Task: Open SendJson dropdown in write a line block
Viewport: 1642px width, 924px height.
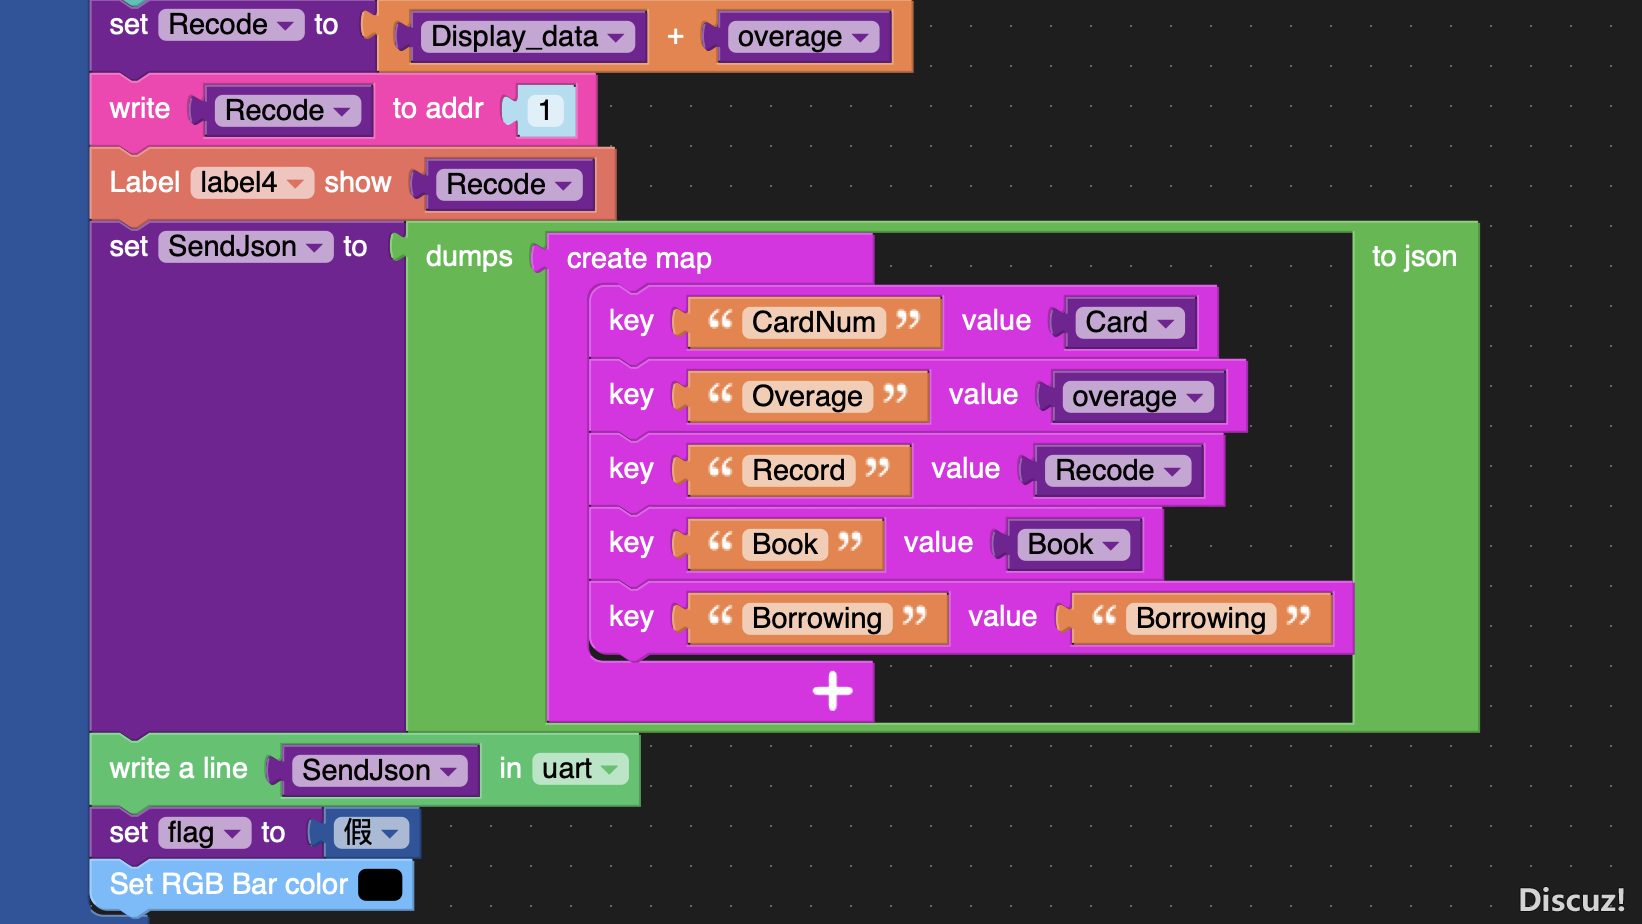Action: point(379,770)
